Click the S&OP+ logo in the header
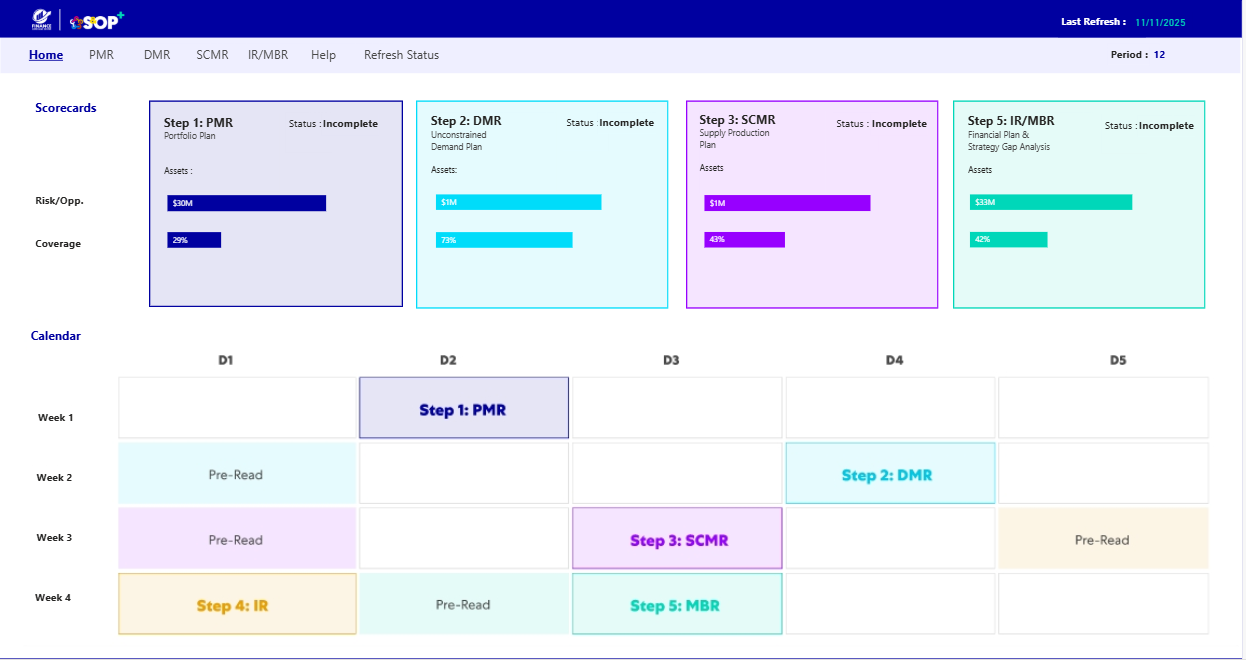The width and height of the screenshot is (1246, 660). (97, 20)
